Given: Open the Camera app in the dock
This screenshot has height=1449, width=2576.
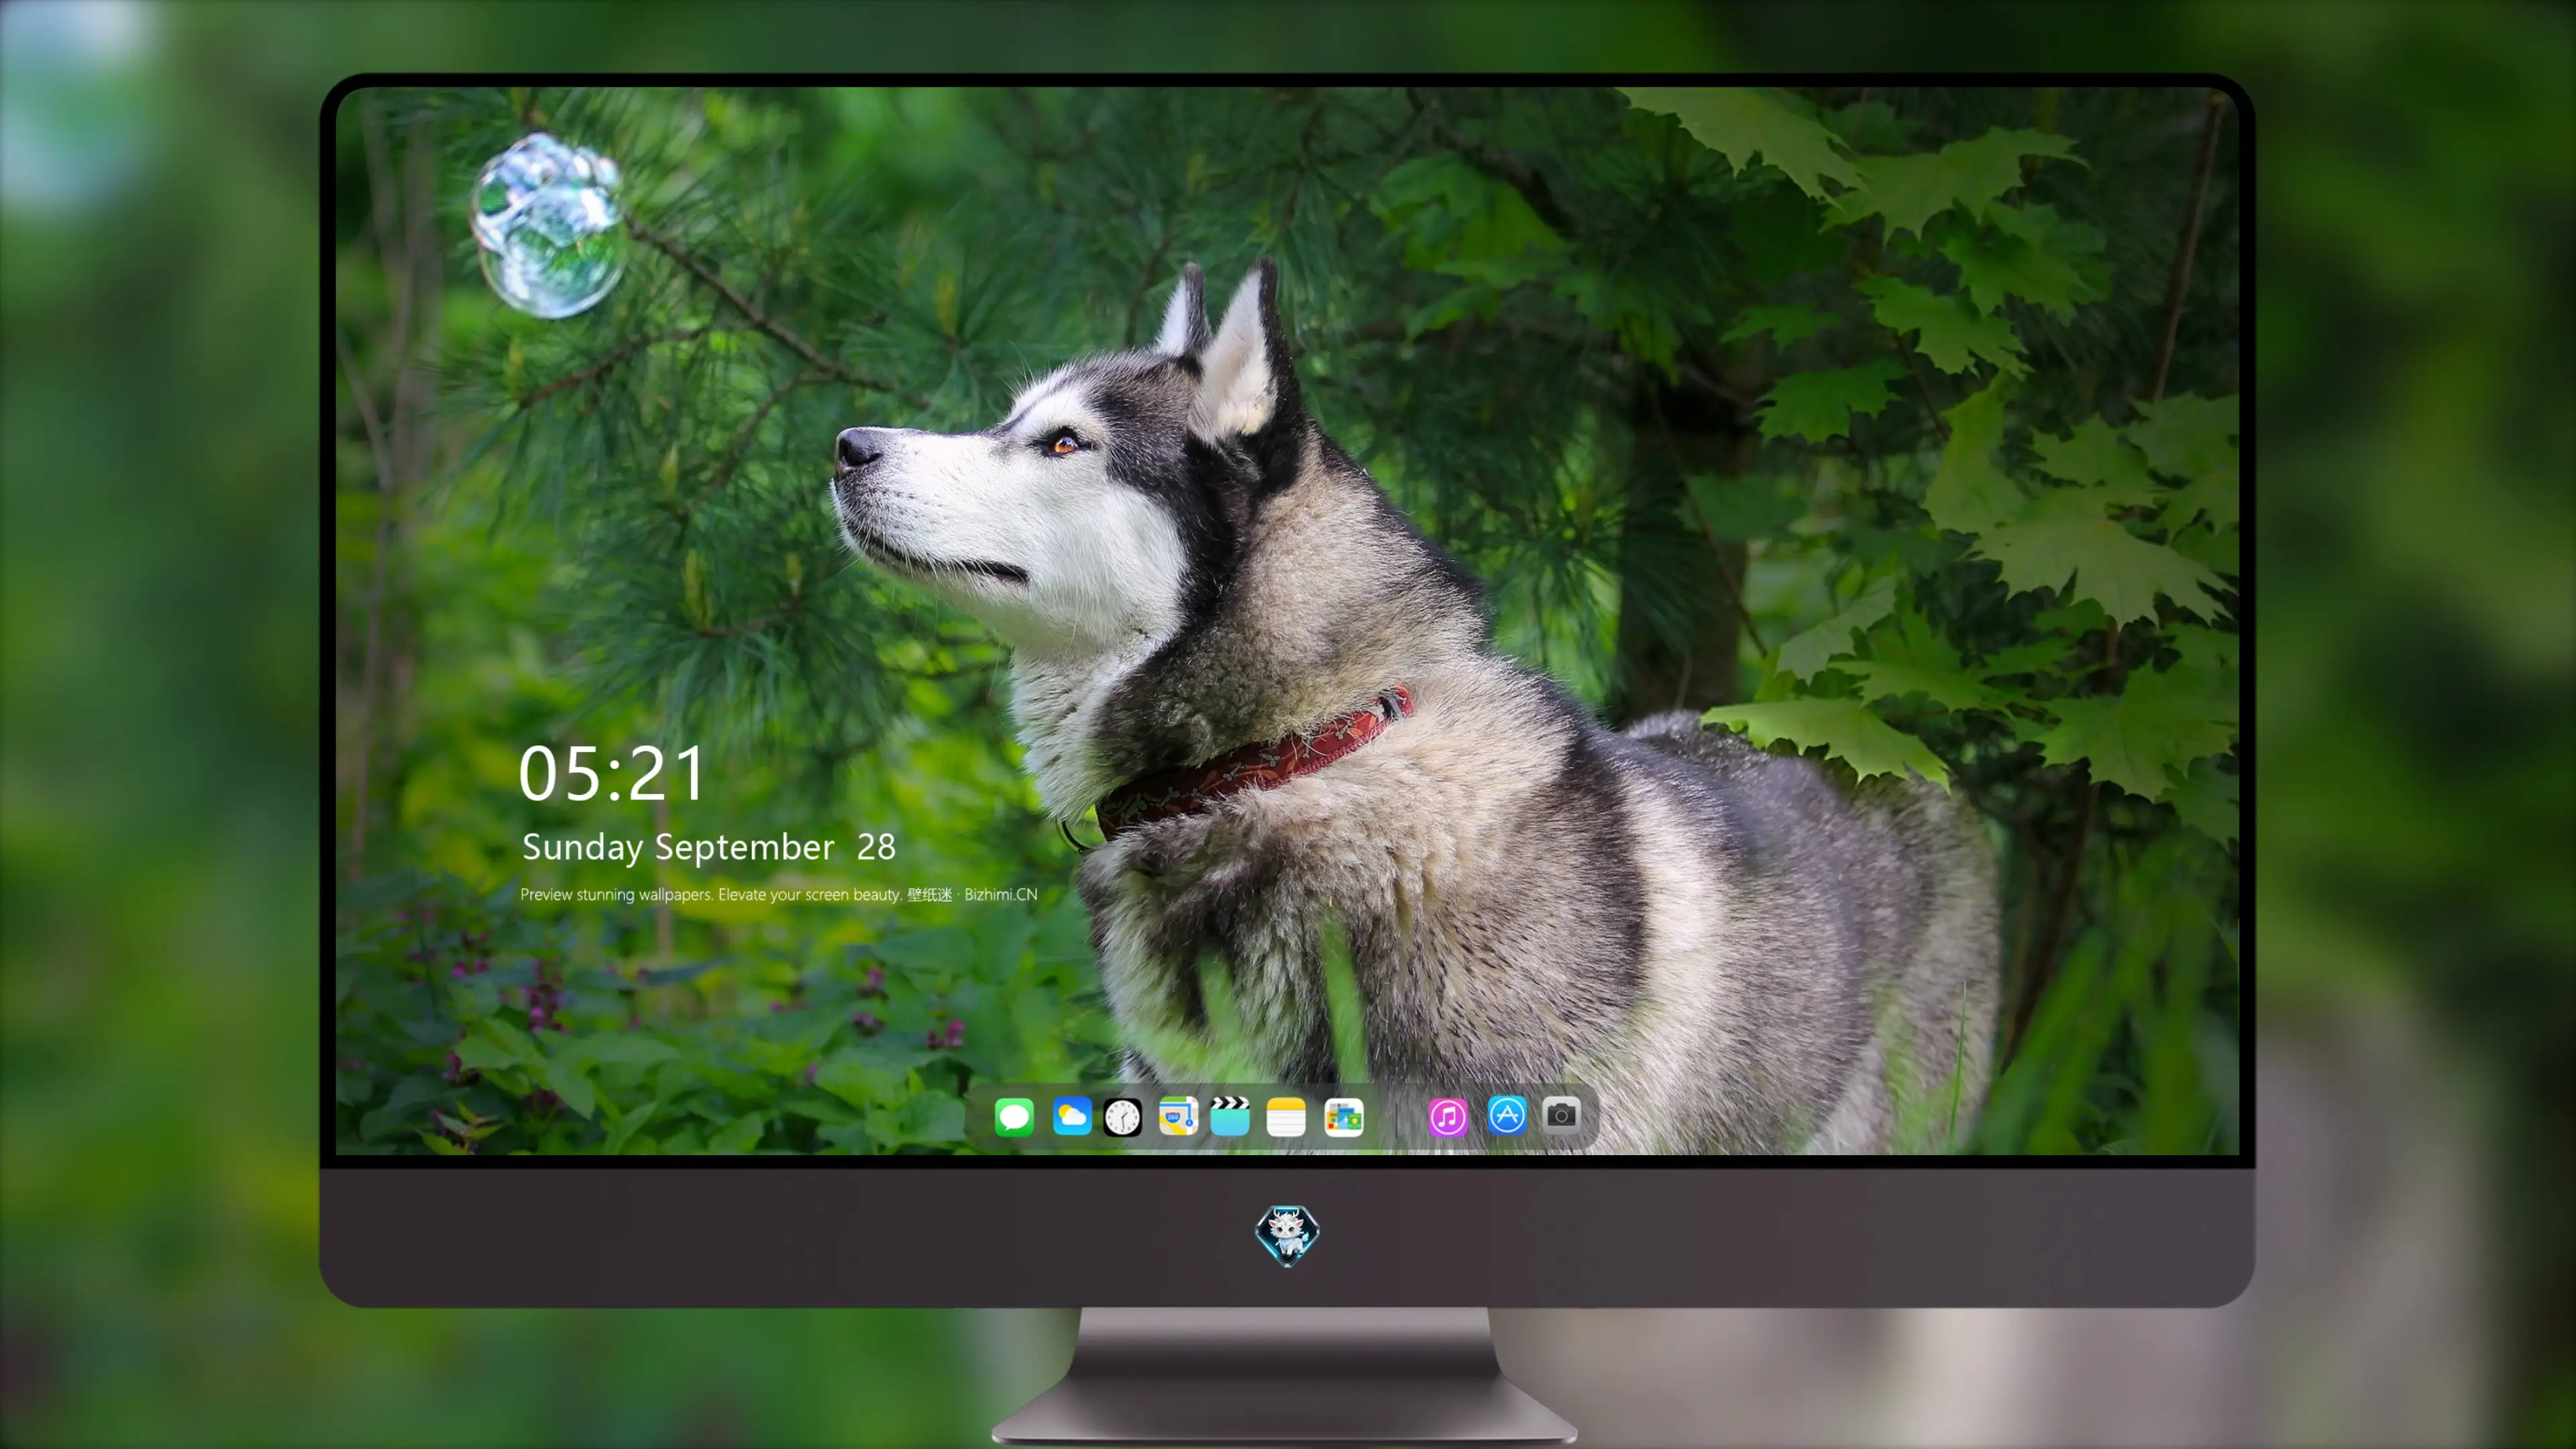Looking at the screenshot, I should 1561,1114.
